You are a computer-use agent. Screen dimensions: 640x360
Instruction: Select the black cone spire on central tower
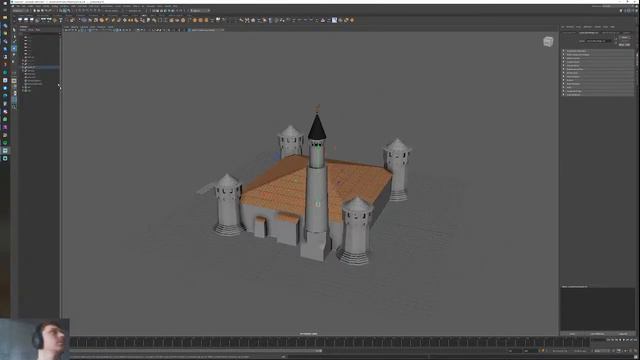pyautogui.click(x=317, y=127)
